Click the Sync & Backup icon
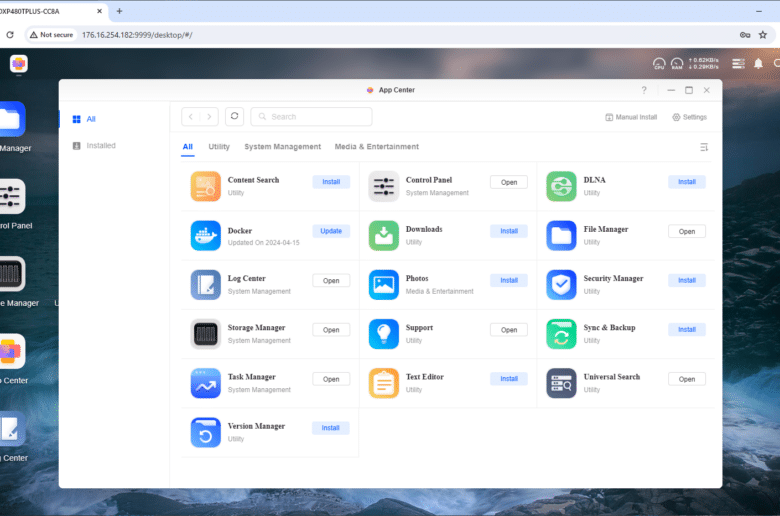The height and width of the screenshot is (516, 780). point(561,334)
